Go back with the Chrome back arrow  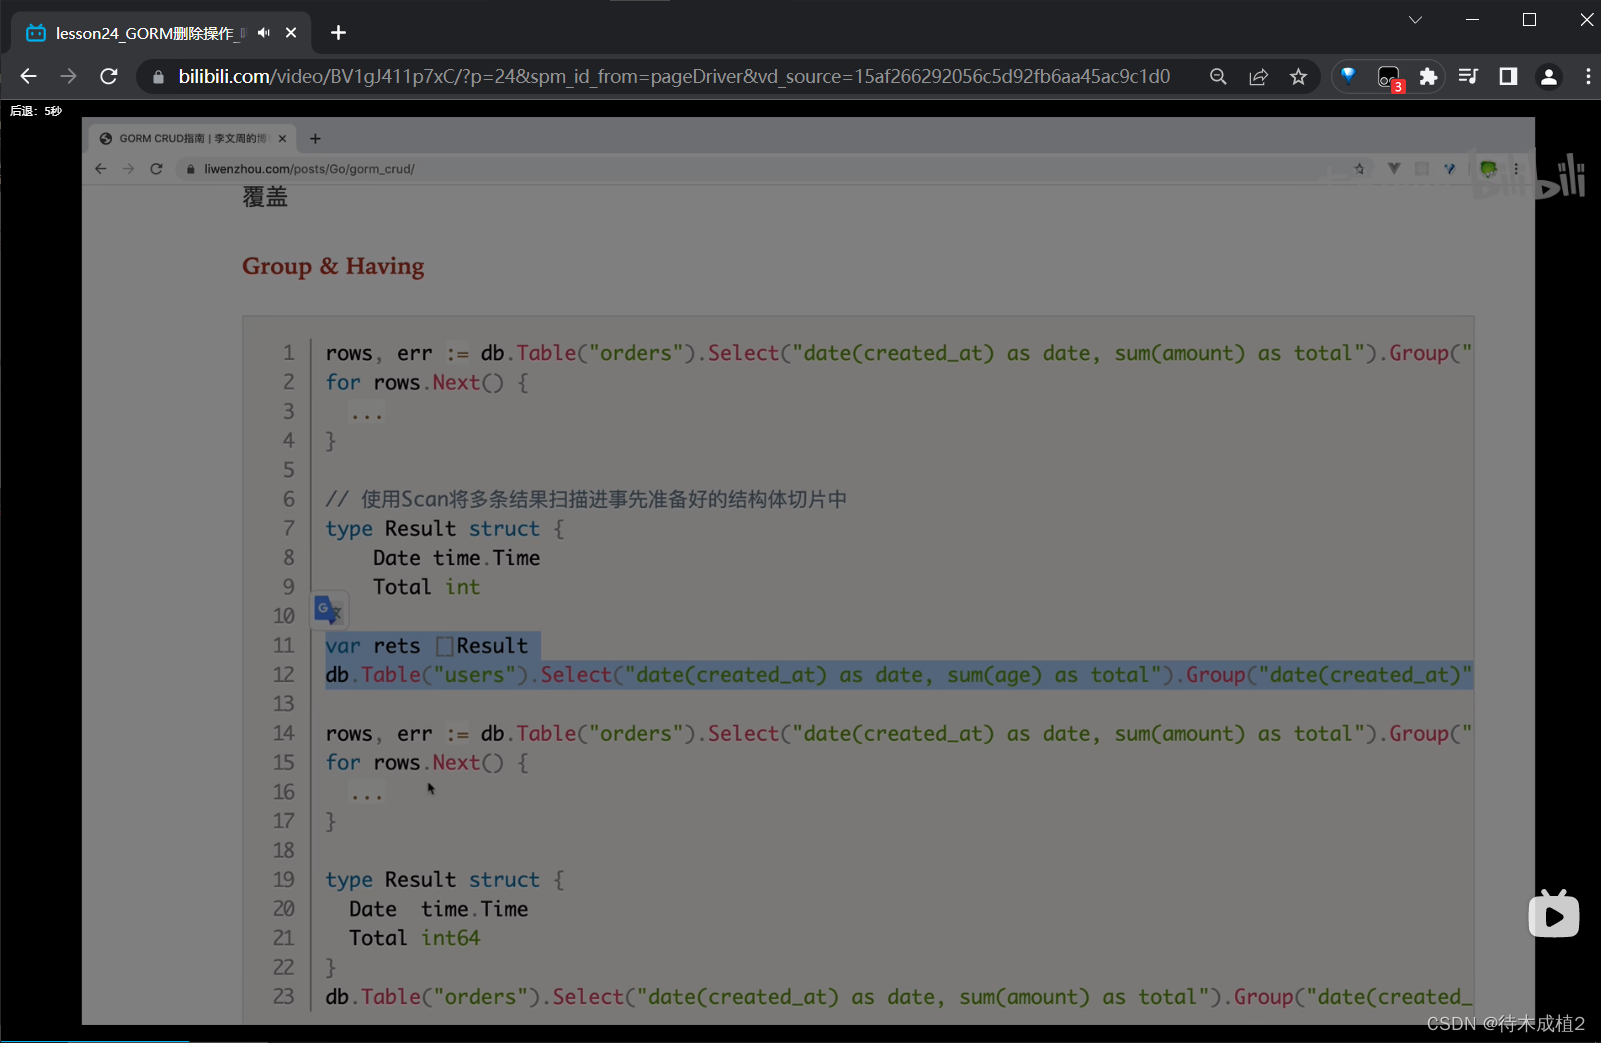coord(28,76)
